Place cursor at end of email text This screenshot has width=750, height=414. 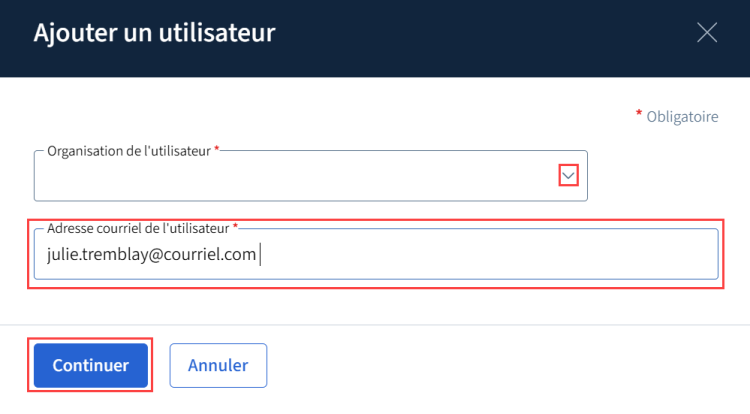[x=259, y=256]
